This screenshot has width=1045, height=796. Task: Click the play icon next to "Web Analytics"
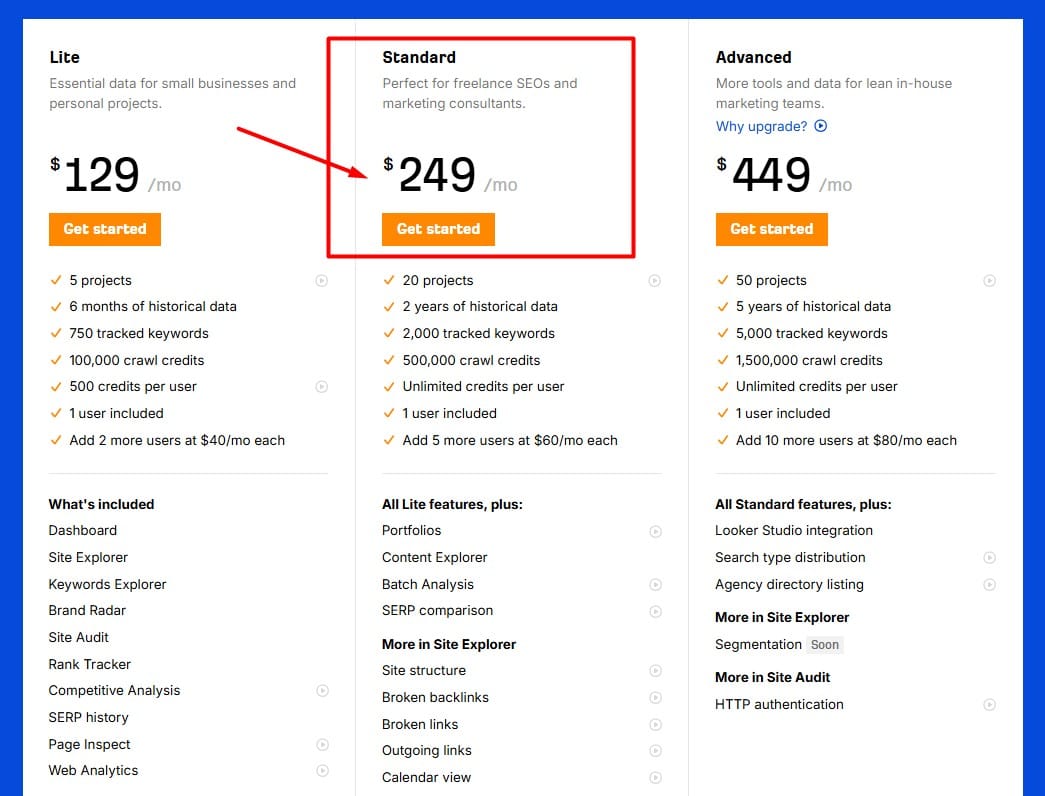pos(322,770)
